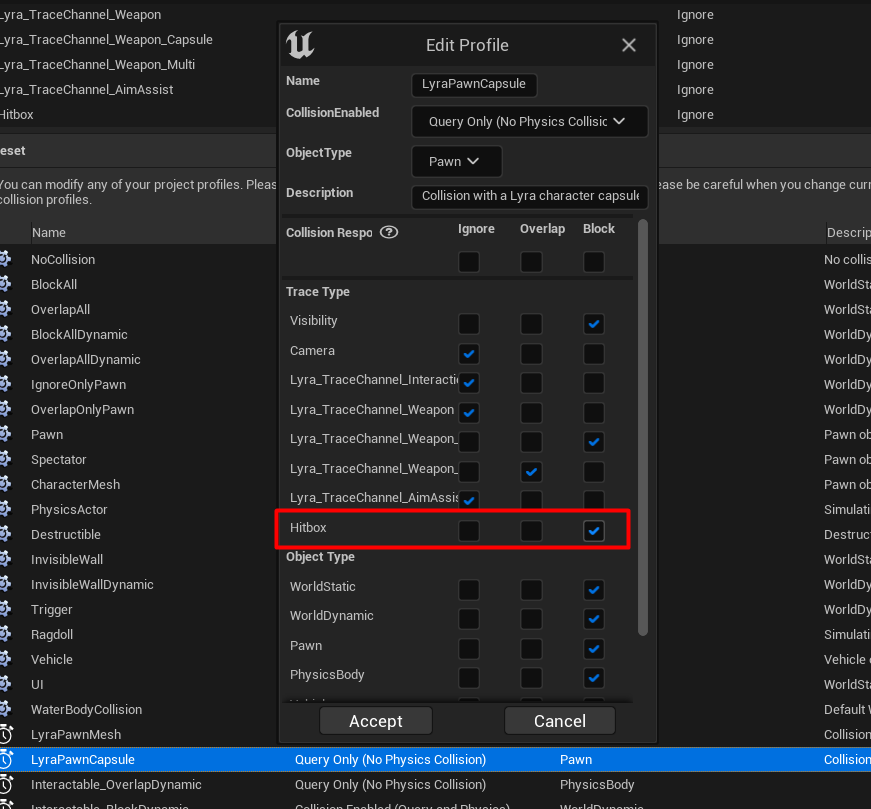This screenshot has height=809, width=871.
Task: Set WorldDynamic response to Ignore
Action: (469, 618)
